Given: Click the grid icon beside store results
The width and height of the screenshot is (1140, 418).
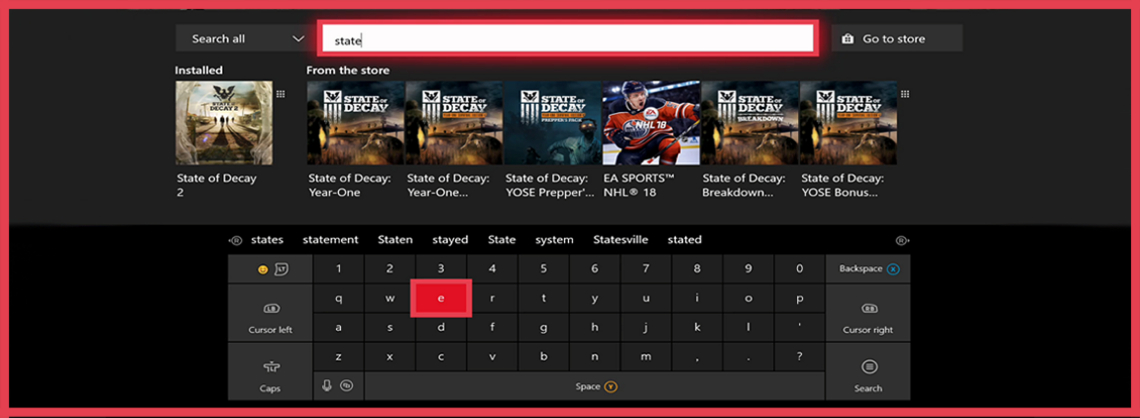Looking at the screenshot, I should (x=905, y=94).
